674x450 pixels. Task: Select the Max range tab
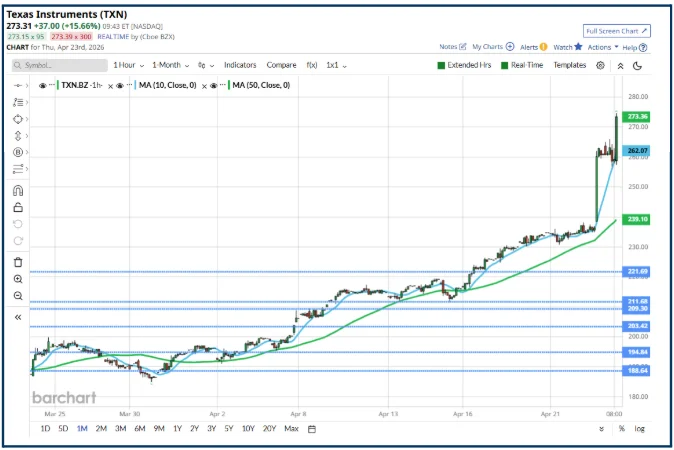[x=291, y=429]
